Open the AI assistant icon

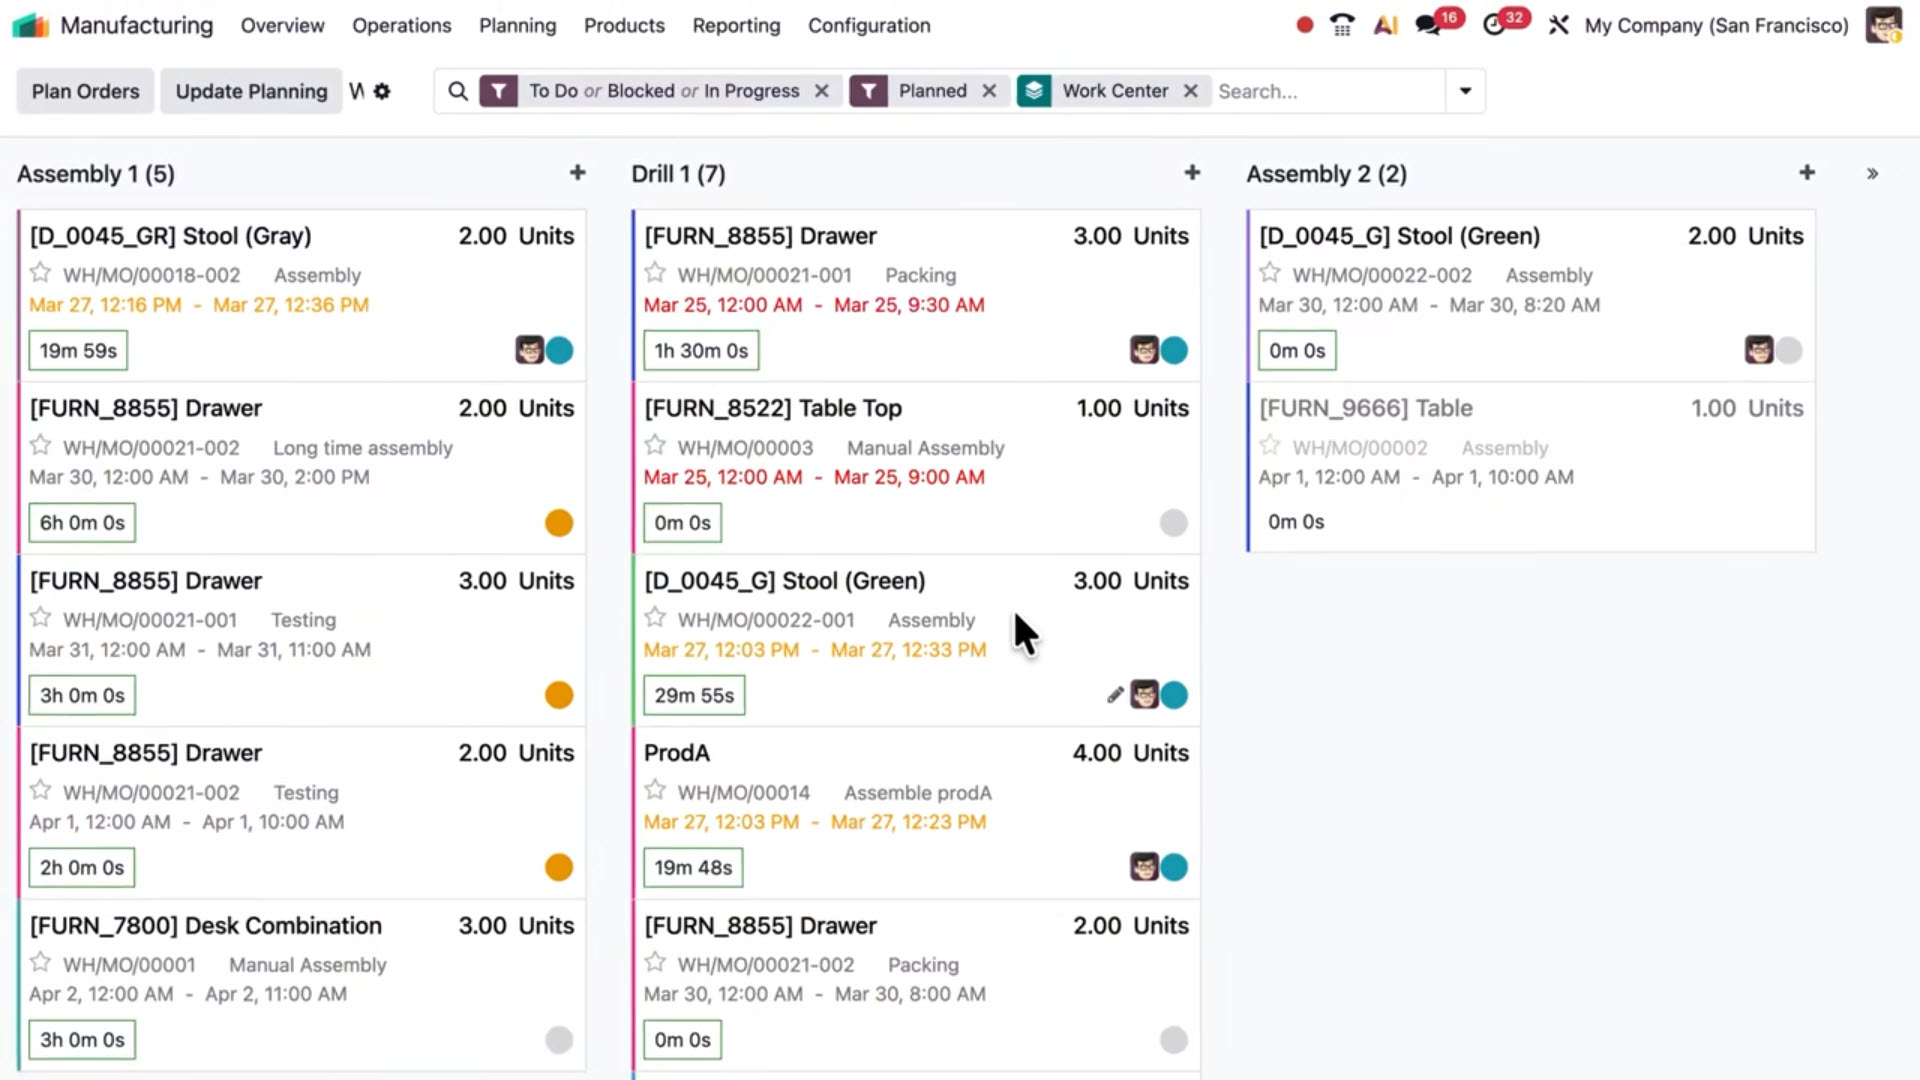tap(1385, 25)
